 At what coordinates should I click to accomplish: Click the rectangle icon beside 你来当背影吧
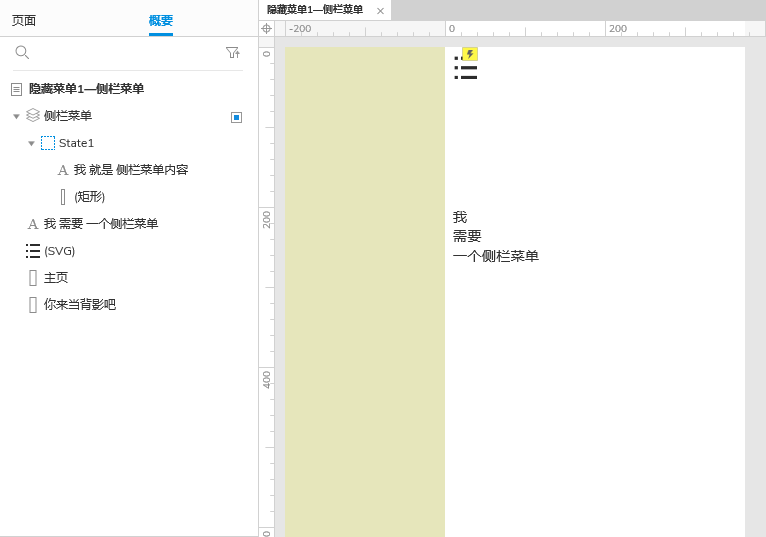point(33,305)
